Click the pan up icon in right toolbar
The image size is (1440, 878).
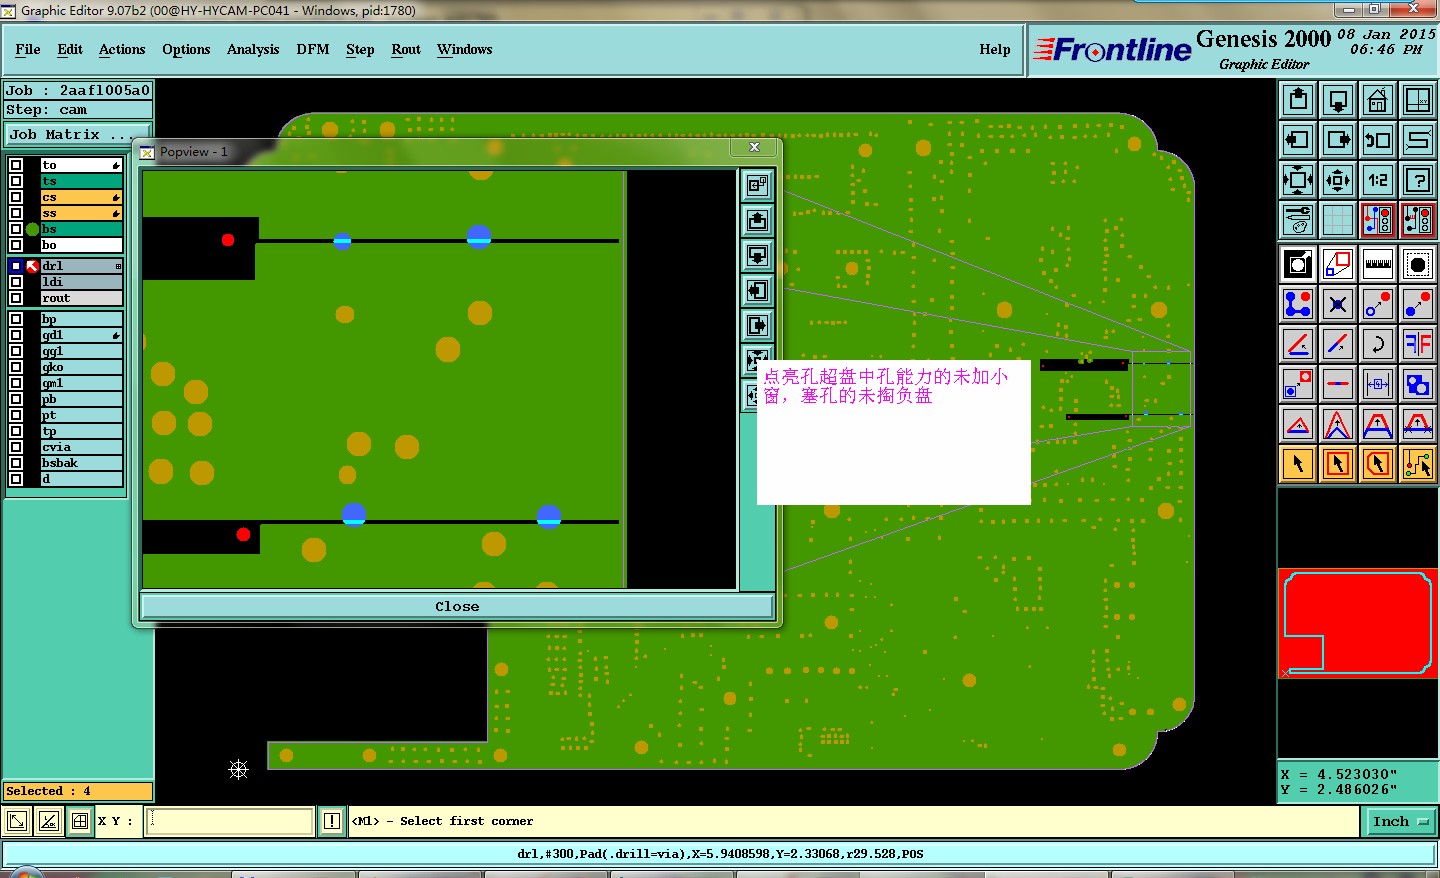(1298, 100)
